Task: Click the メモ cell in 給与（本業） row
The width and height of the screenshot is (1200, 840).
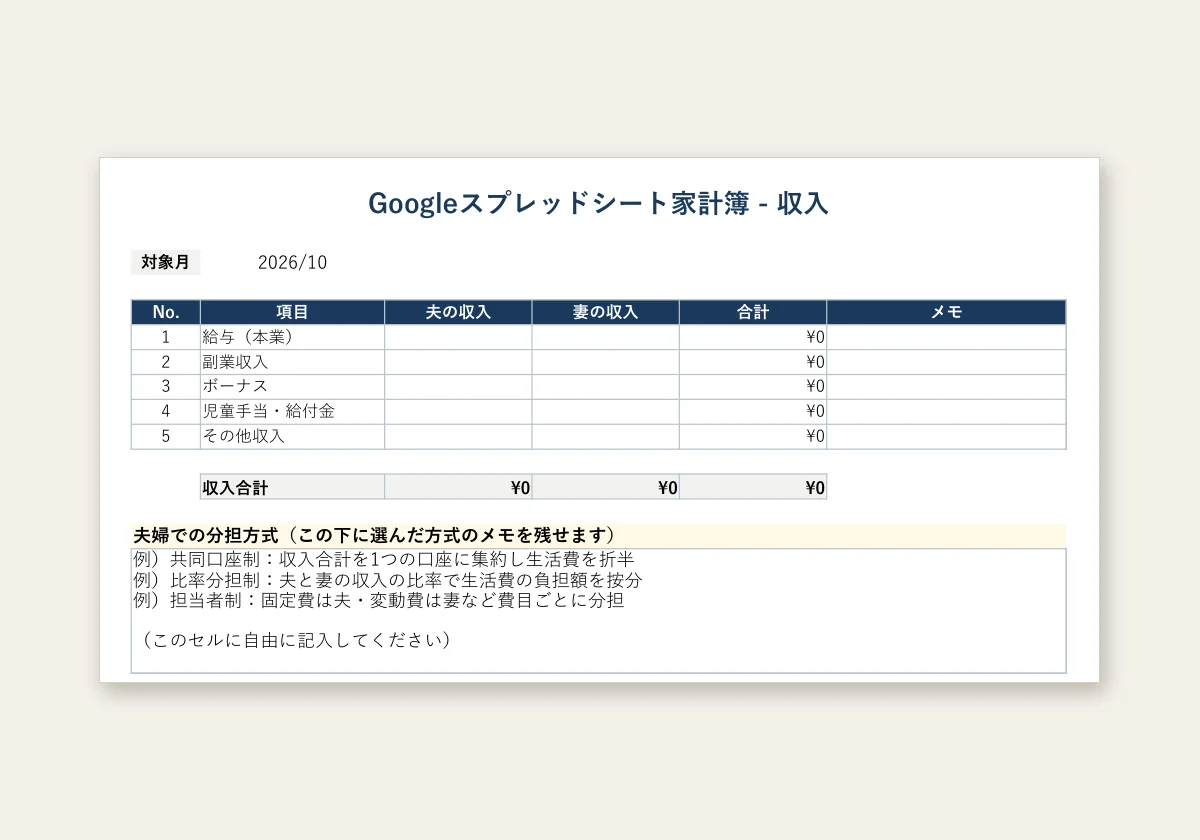Action: (x=946, y=337)
